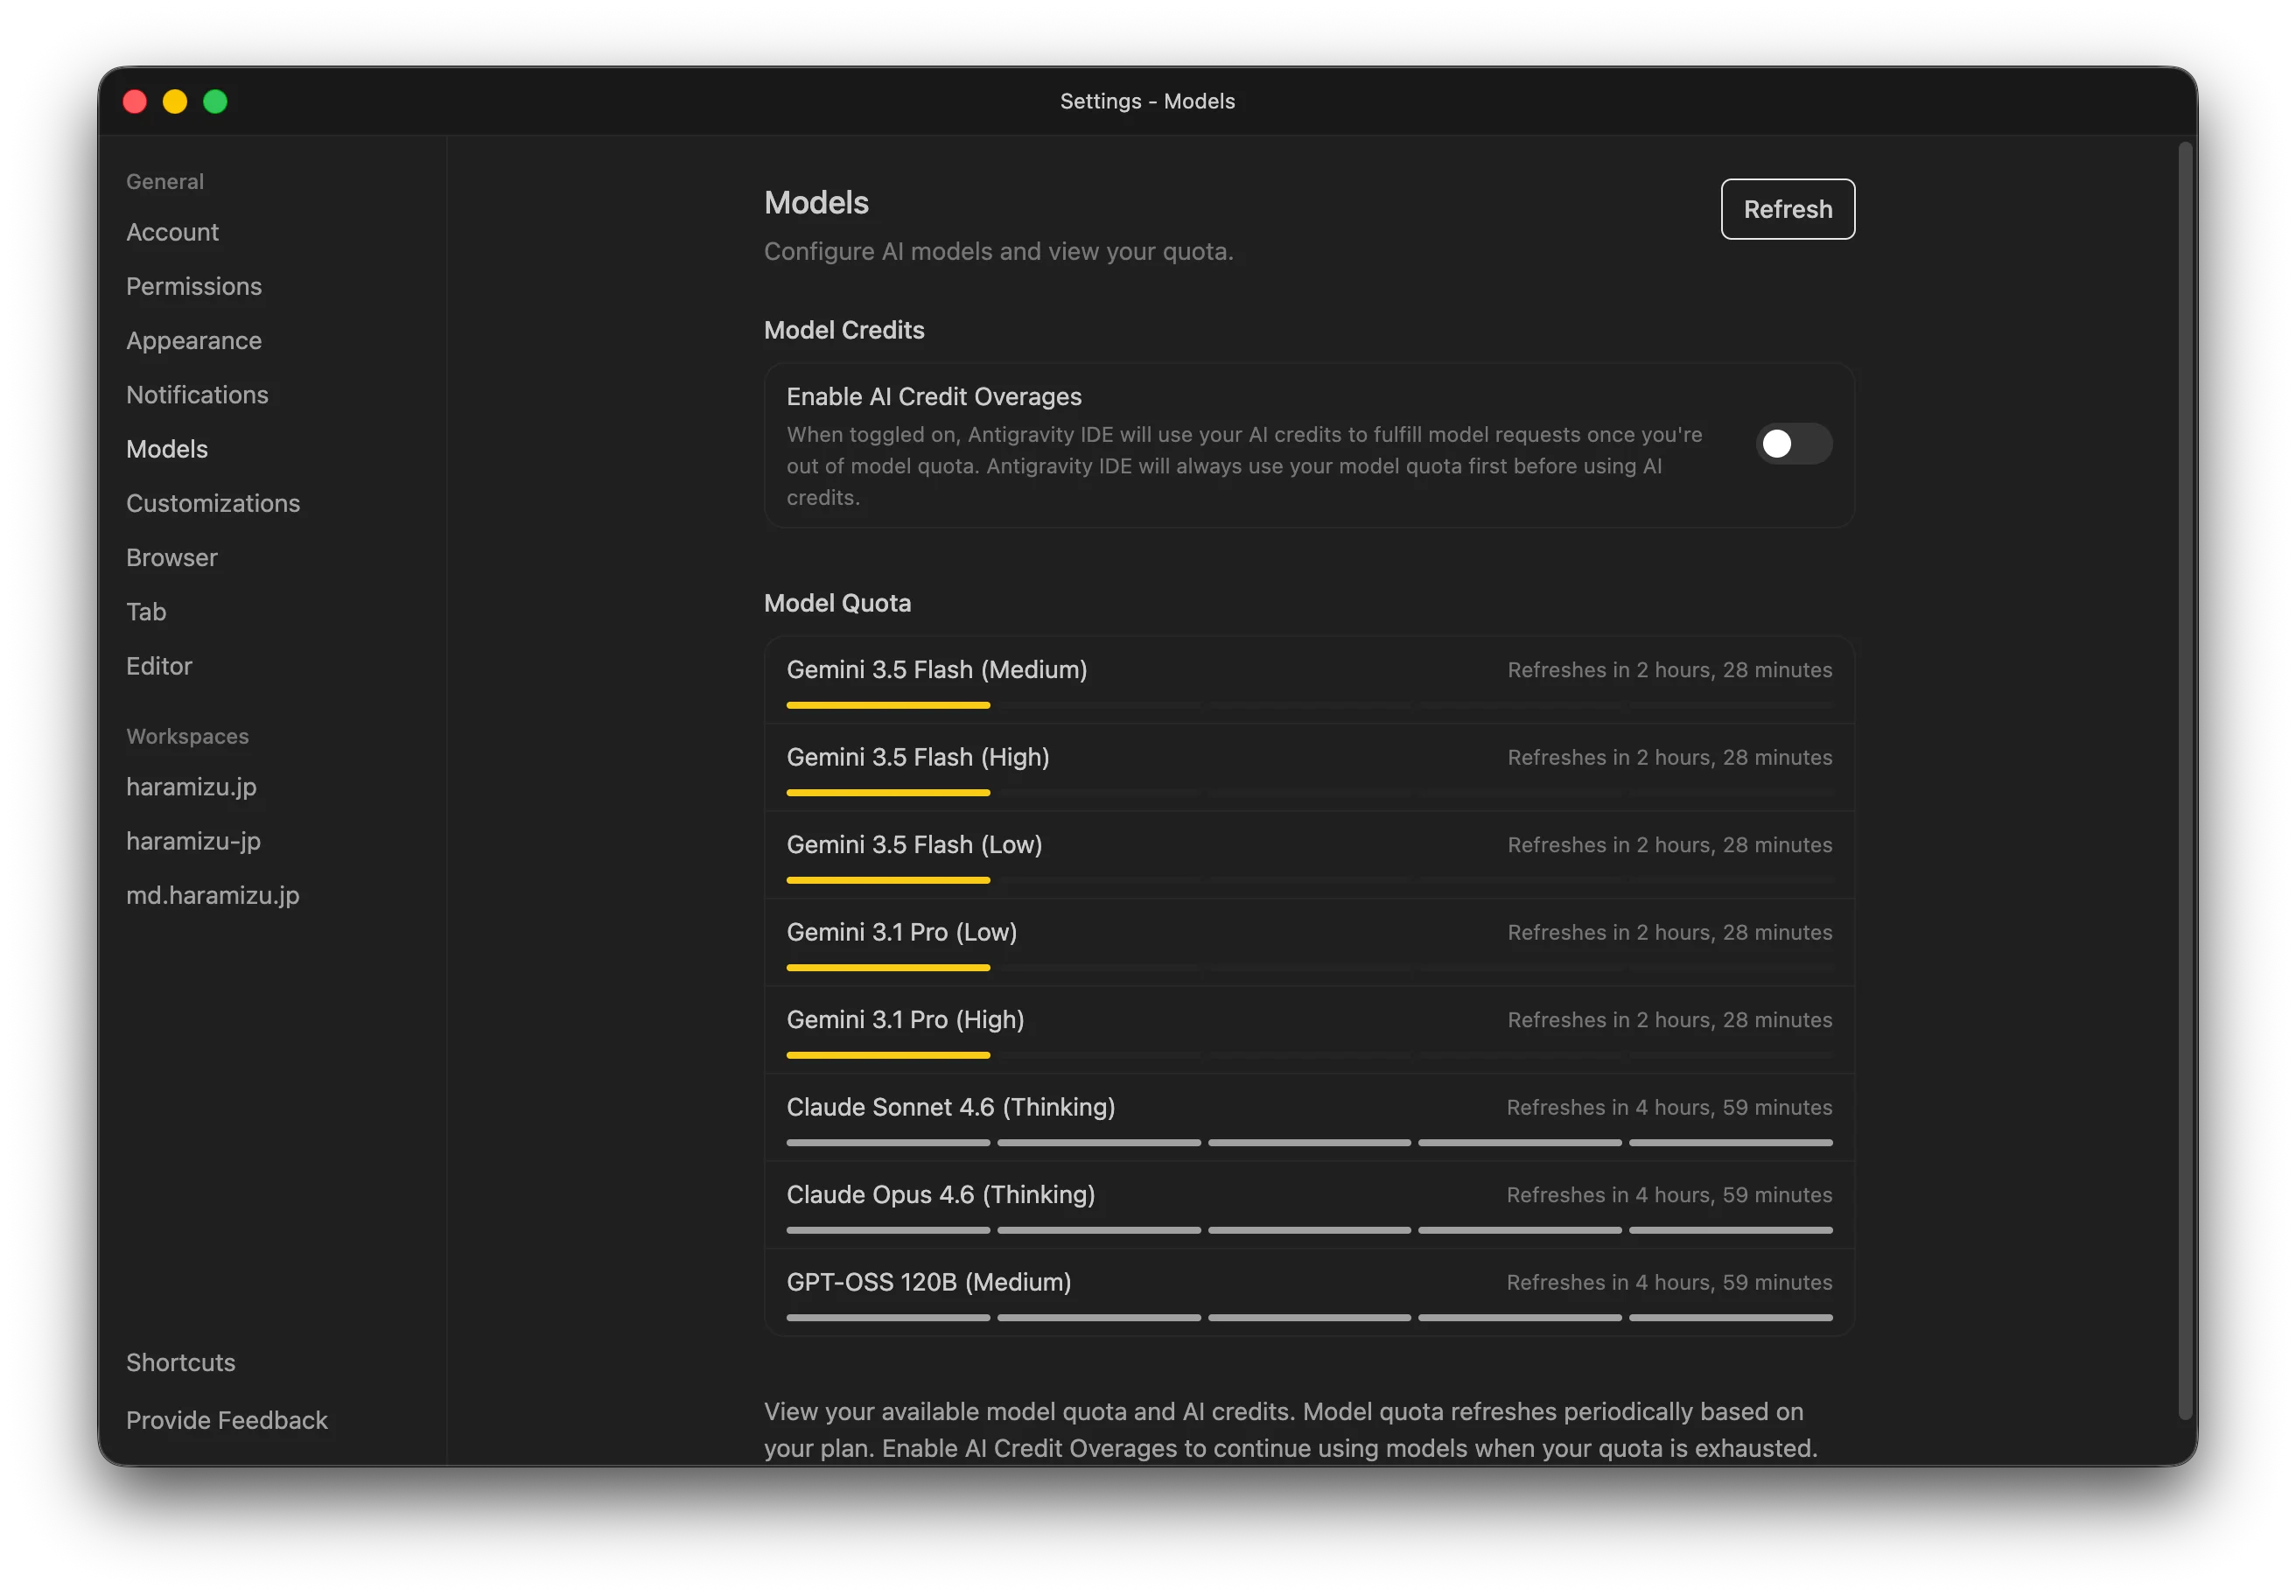Click Claude Sonnet 4.6 (Thinking) quota bar
The image size is (2296, 1596).
[1309, 1142]
